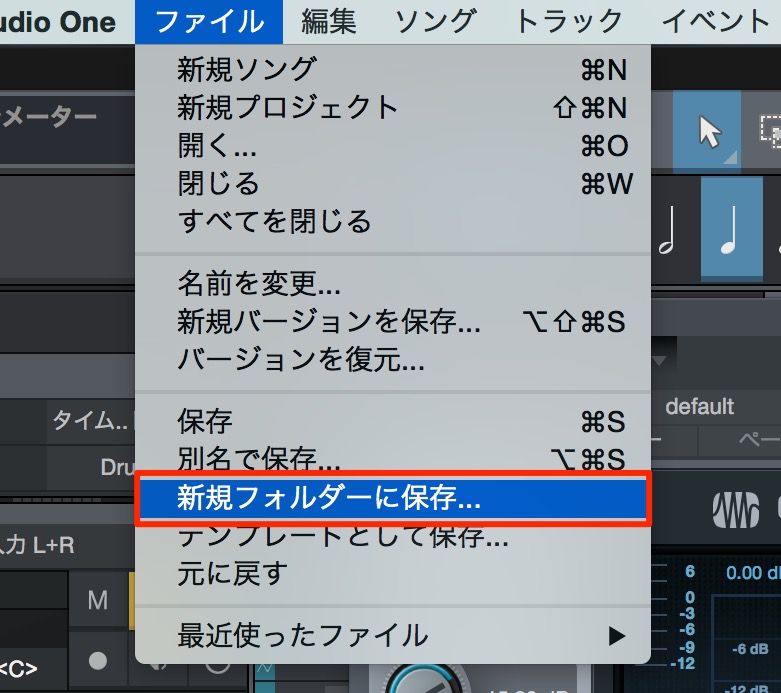The height and width of the screenshot is (693, 781).
Task: Click the default preset label
Action: (699, 407)
